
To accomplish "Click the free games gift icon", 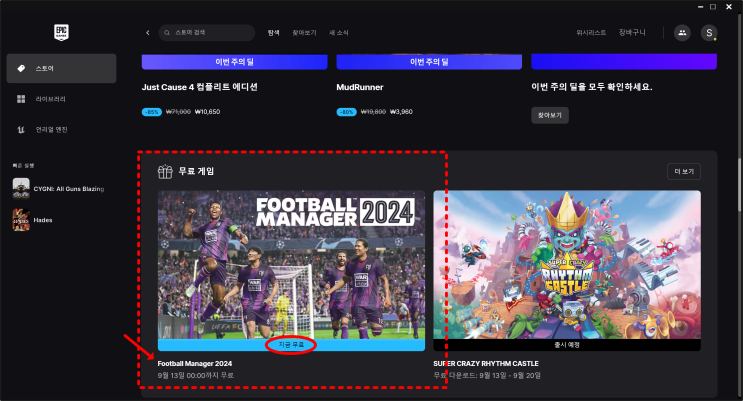I will click(x=165, y=171).
